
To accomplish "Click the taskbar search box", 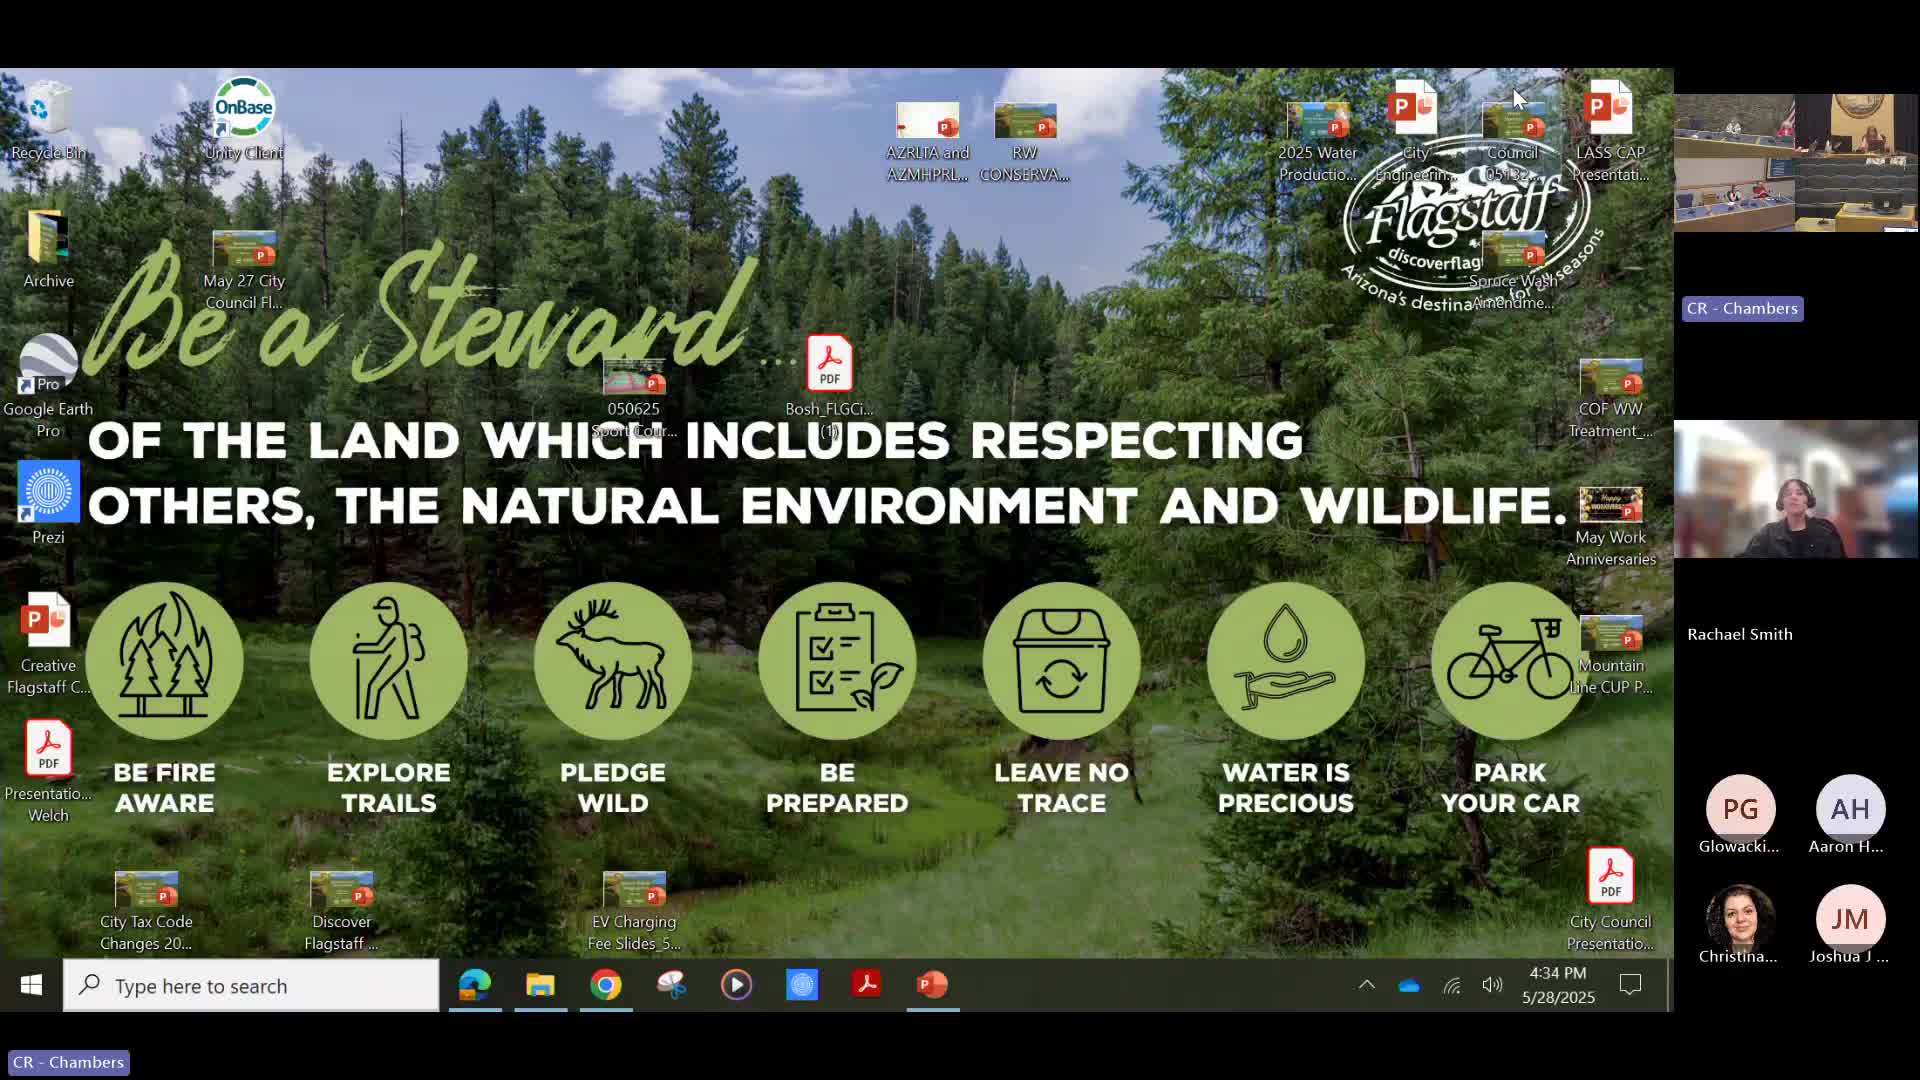I will (x=251, y=986).
